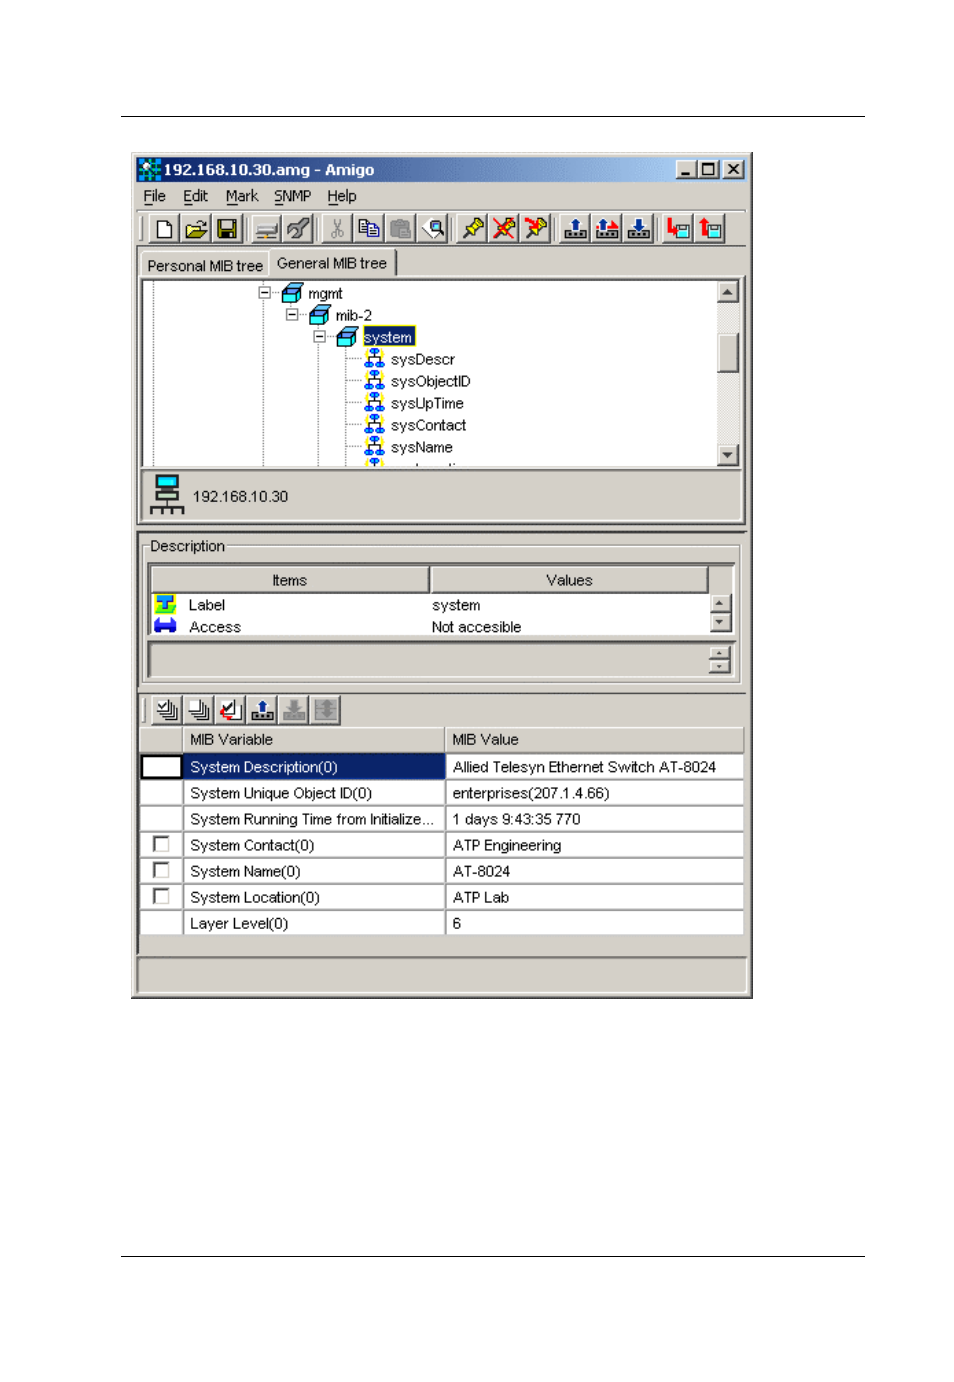Open the Mark menu
This screenshot has height=1382, width=954.
[x=241, y=196]
